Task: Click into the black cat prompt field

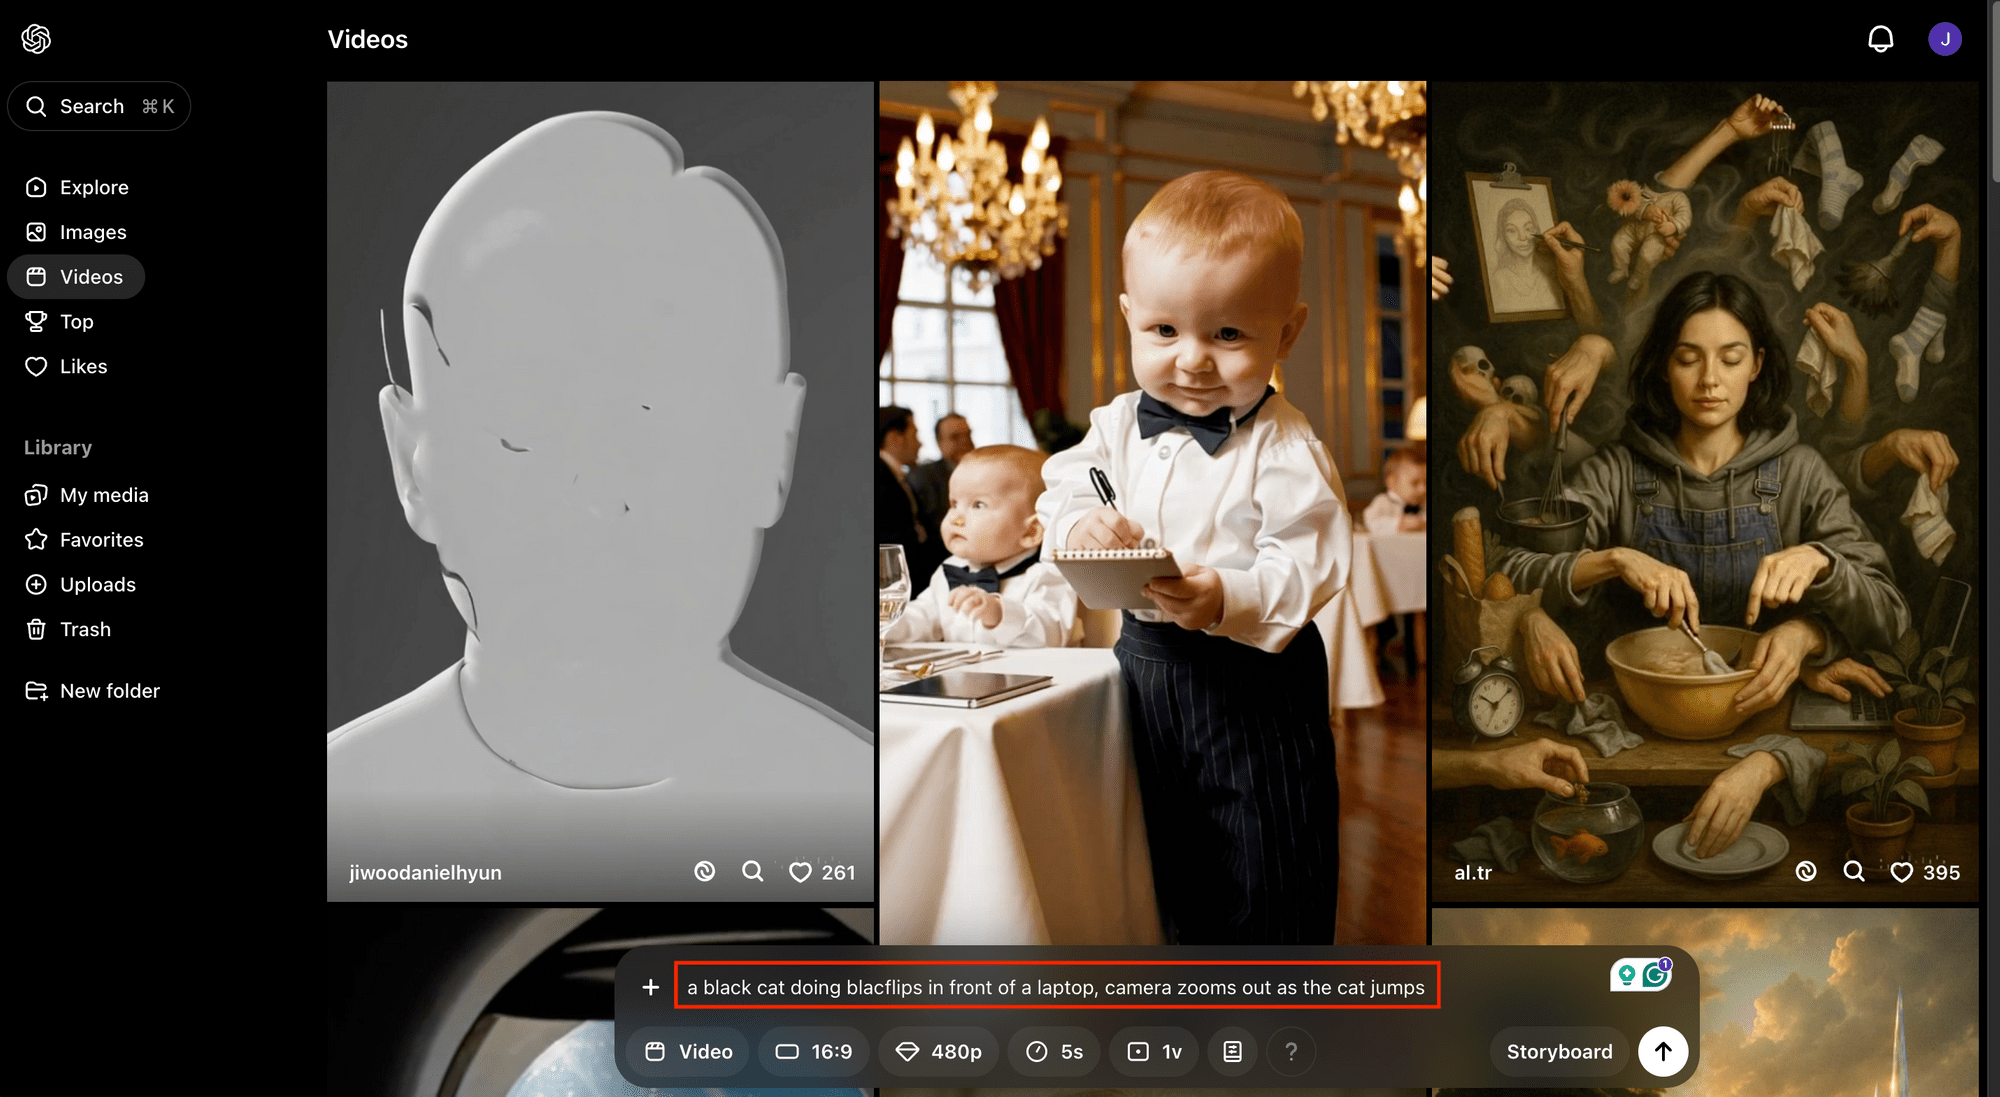Action: coord(1057,987)
